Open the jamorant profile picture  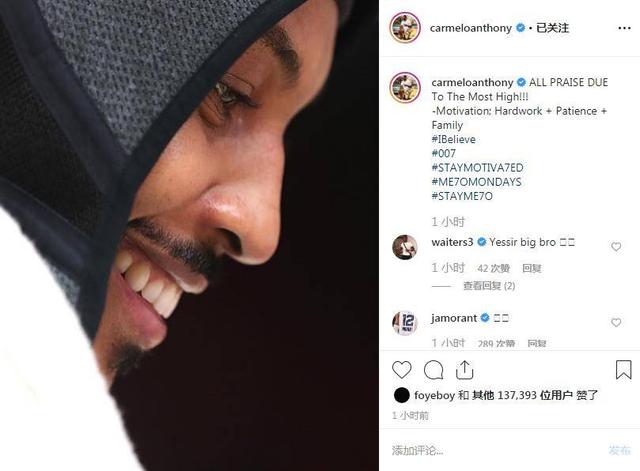pyautogui.click(x=404, y=323)
